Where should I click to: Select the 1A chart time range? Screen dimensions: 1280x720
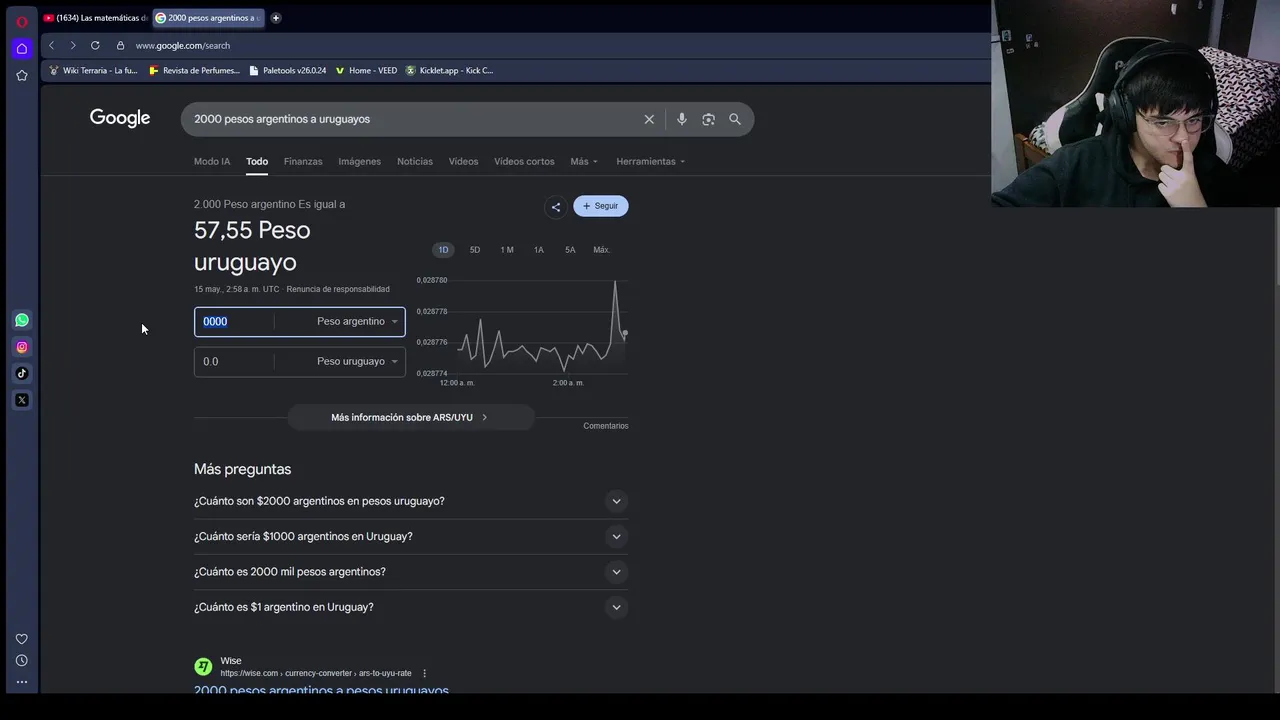[x=539, y=250]
